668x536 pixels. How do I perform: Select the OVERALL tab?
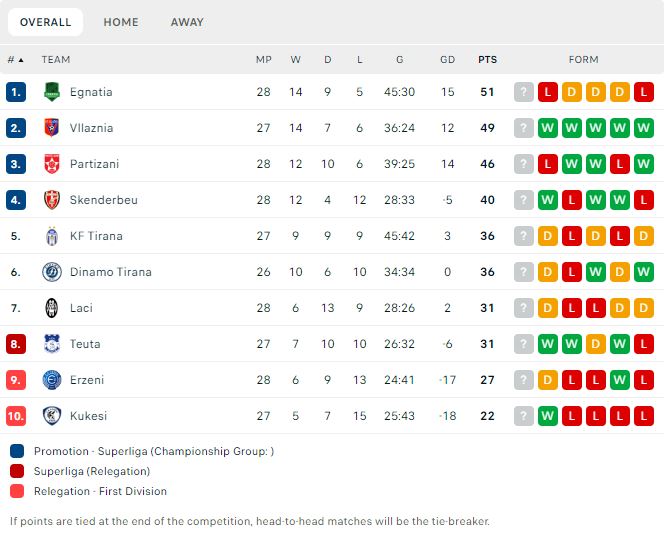tap(46, 22)
